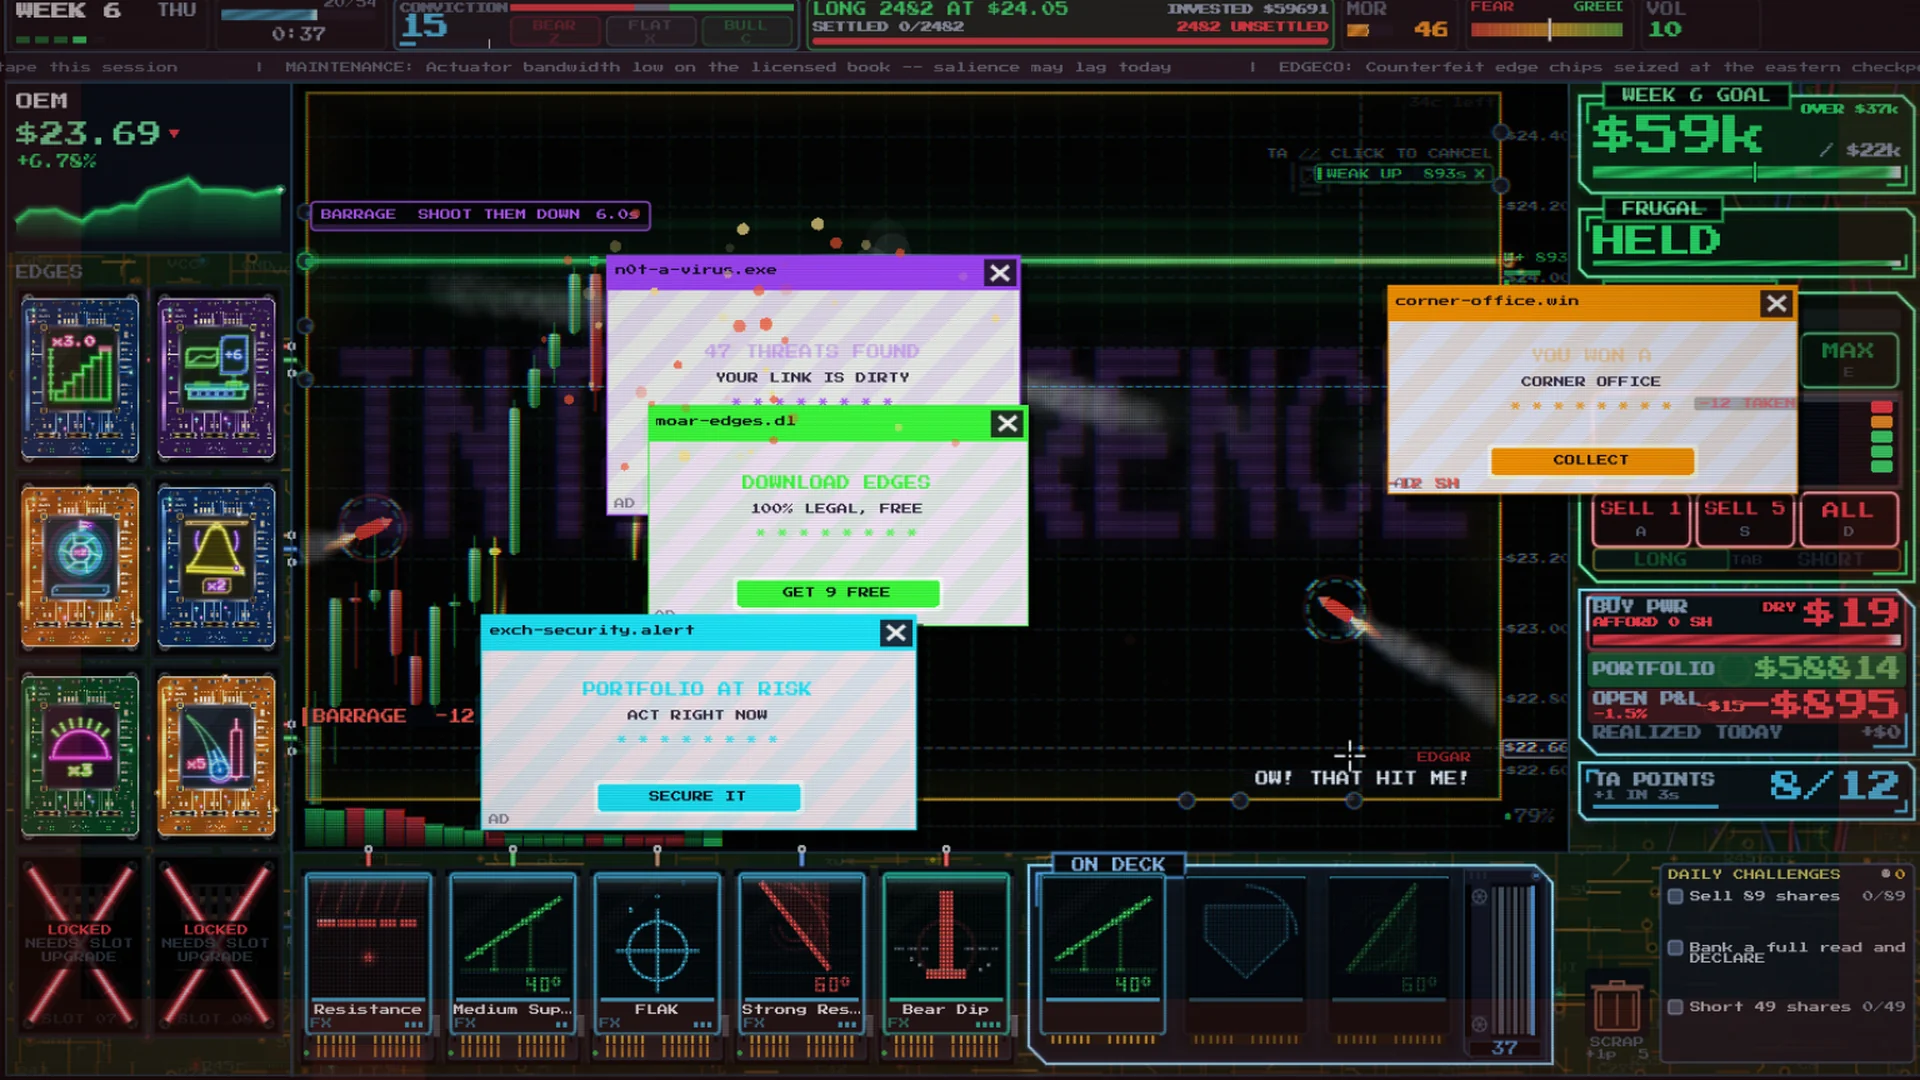Play the Strong Resistance 60° card
This screenshot has height=1080, width=1920.
[801, 952]
